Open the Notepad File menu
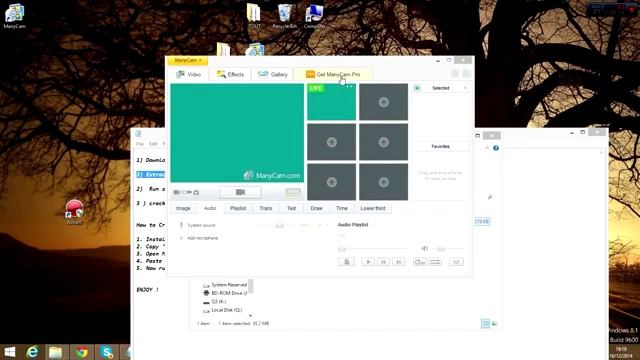 tap(140, 144)
